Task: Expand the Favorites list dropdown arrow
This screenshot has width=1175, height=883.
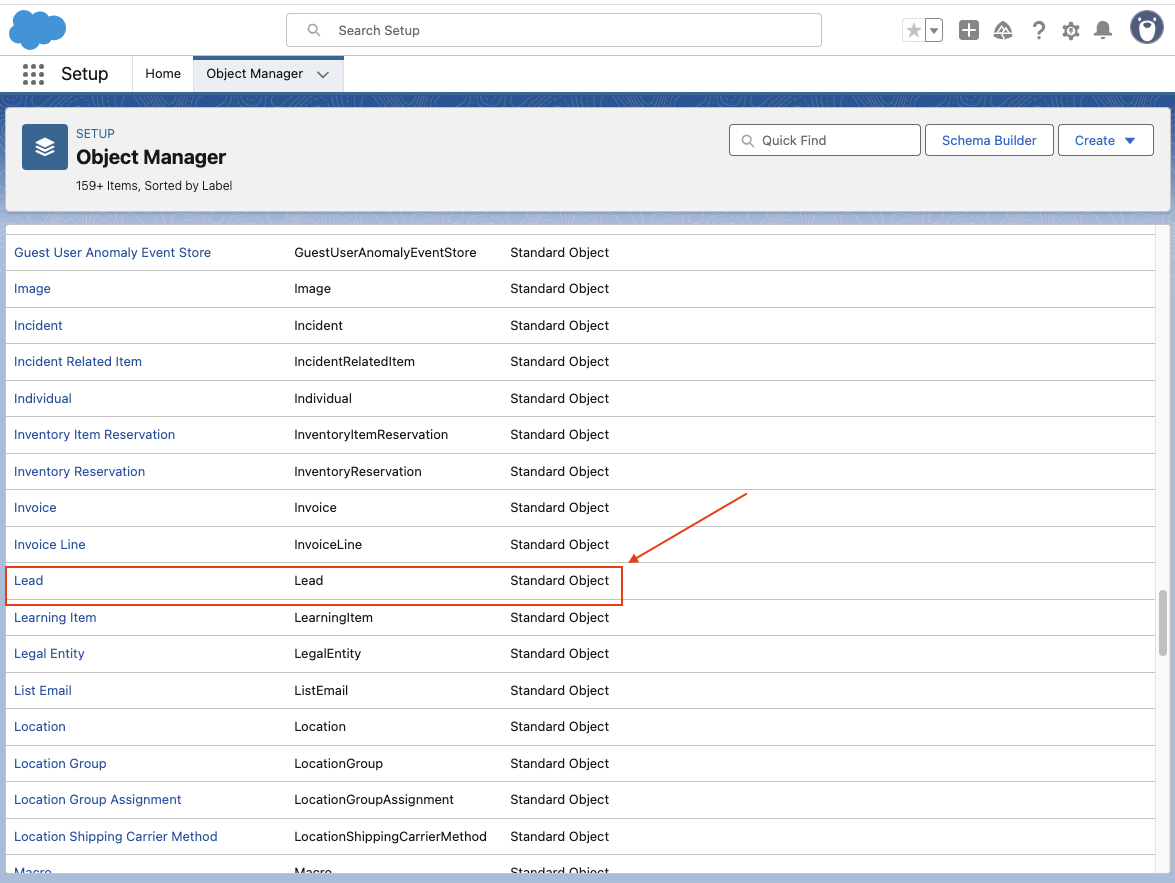Action: [x=934, y=31]
